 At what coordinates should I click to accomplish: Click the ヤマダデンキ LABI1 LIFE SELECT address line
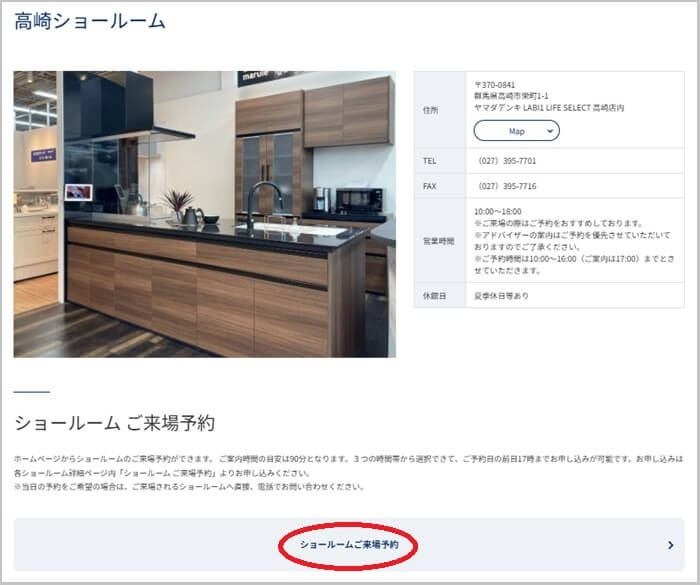[549, 108]
